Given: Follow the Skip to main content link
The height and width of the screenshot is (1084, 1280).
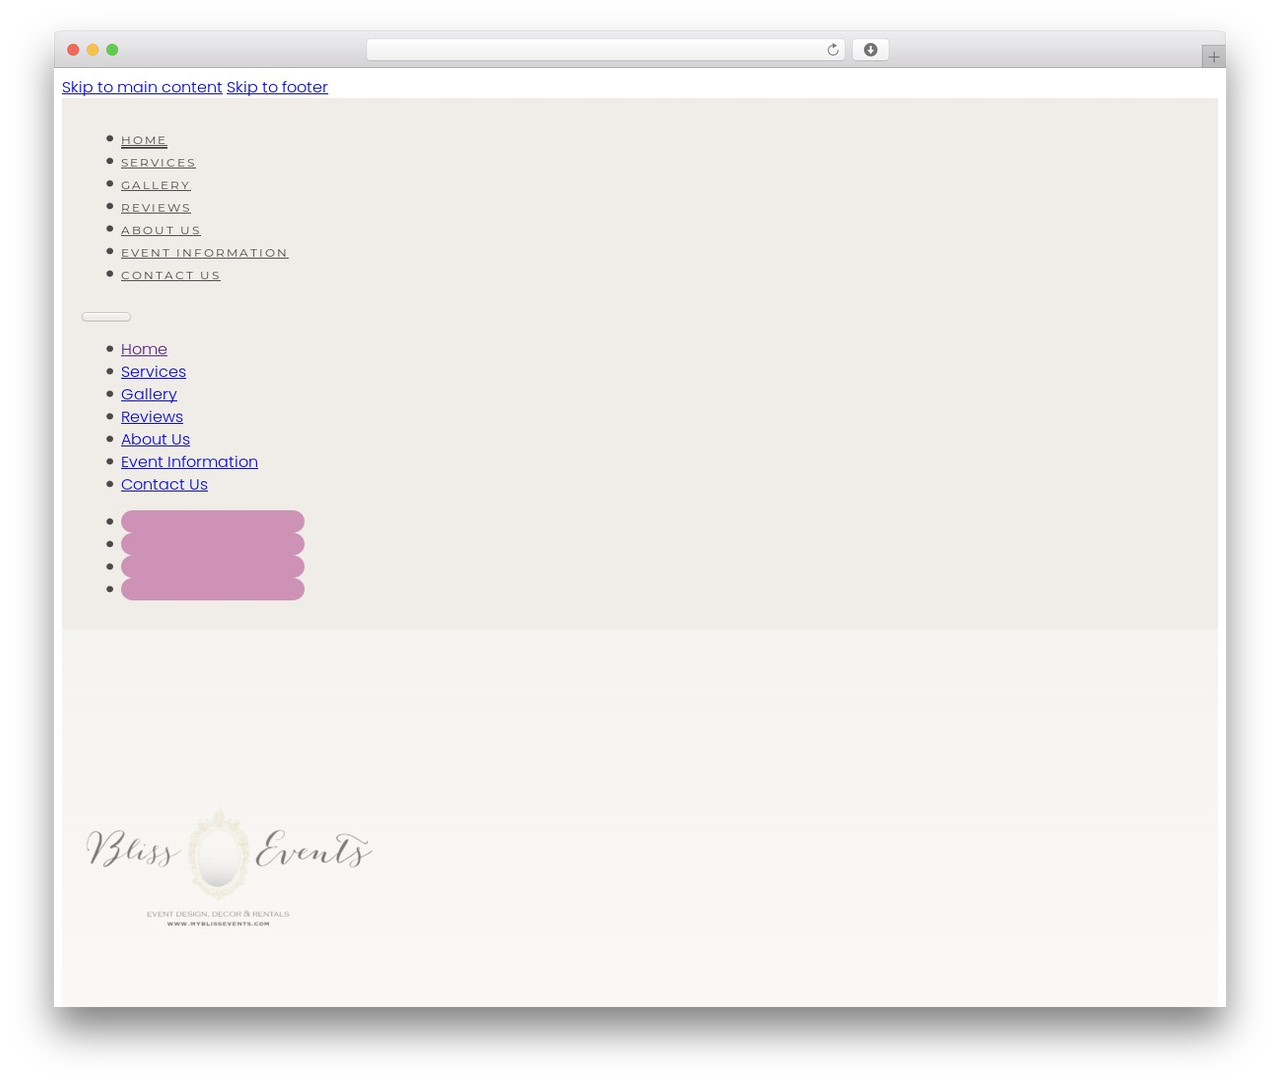Looking at the screenshot, I should pos(142,87).
